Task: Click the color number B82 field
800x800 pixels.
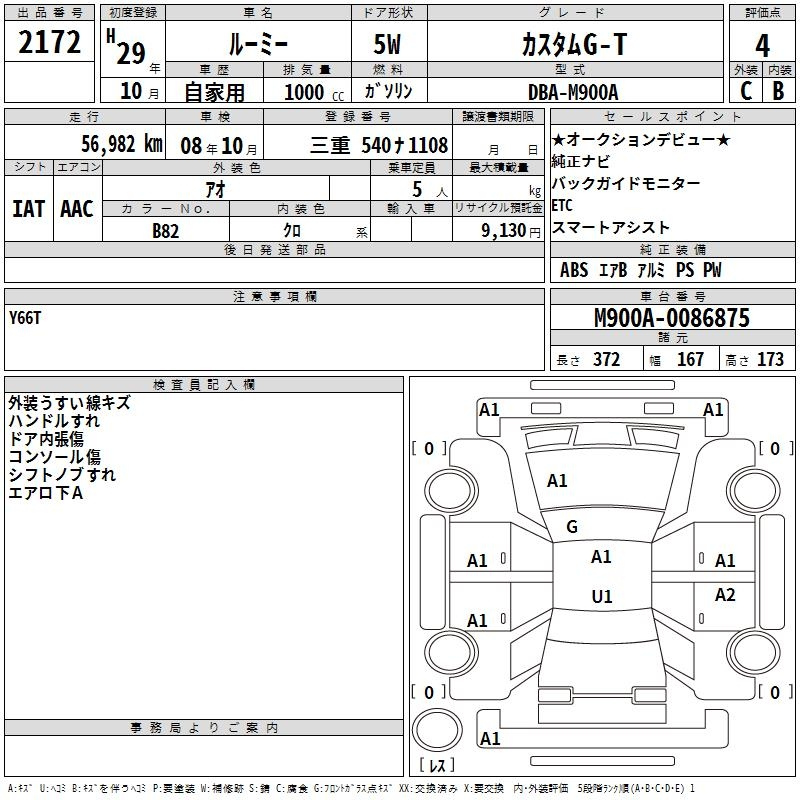Action: coord(166,231)
